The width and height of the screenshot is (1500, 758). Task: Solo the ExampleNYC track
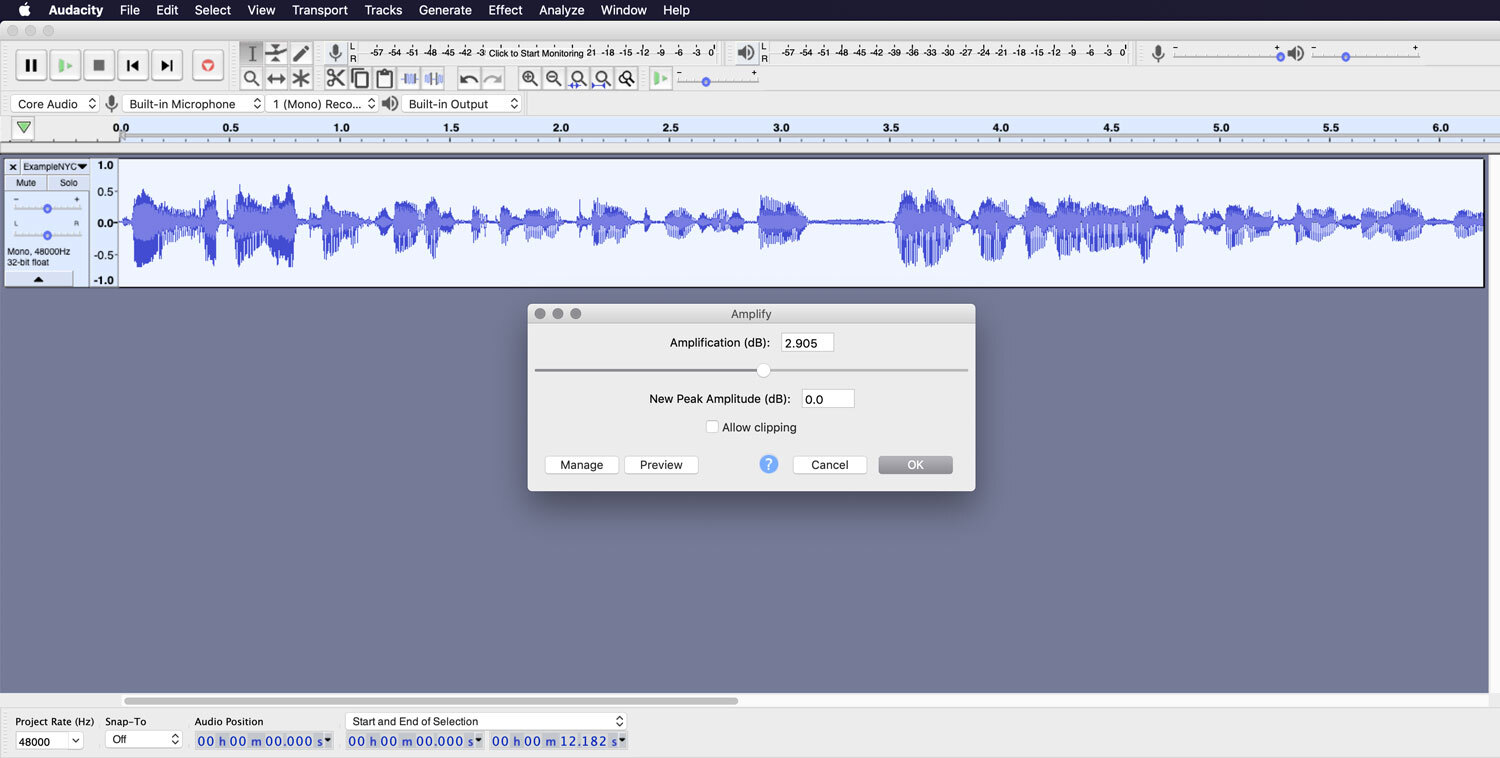click(x=68, y=183)
